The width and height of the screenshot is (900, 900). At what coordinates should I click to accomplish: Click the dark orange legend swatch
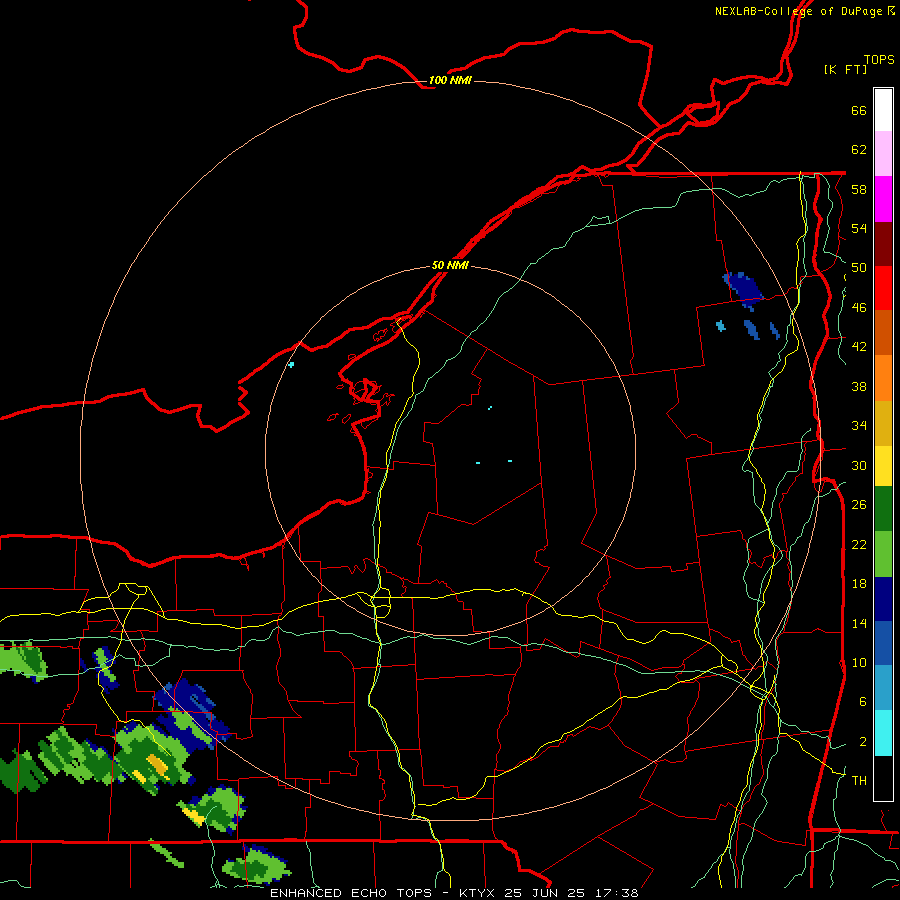(x=883, y=332)
